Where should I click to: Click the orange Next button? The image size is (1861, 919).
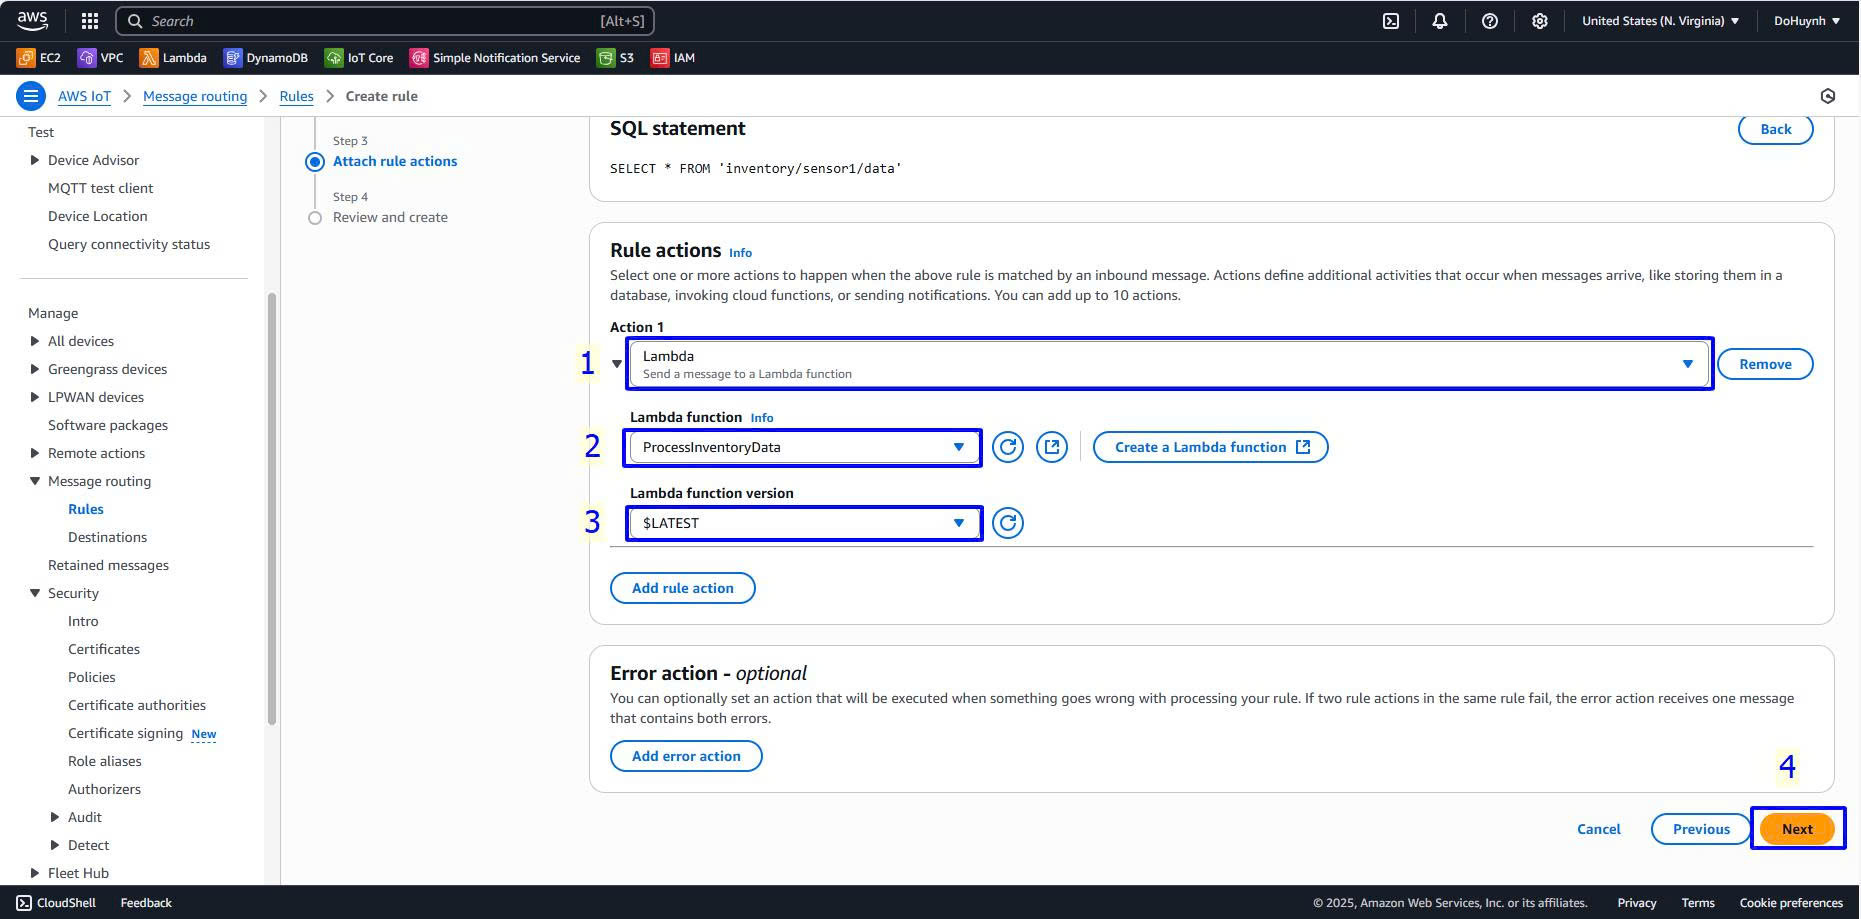coord(1796,829)
